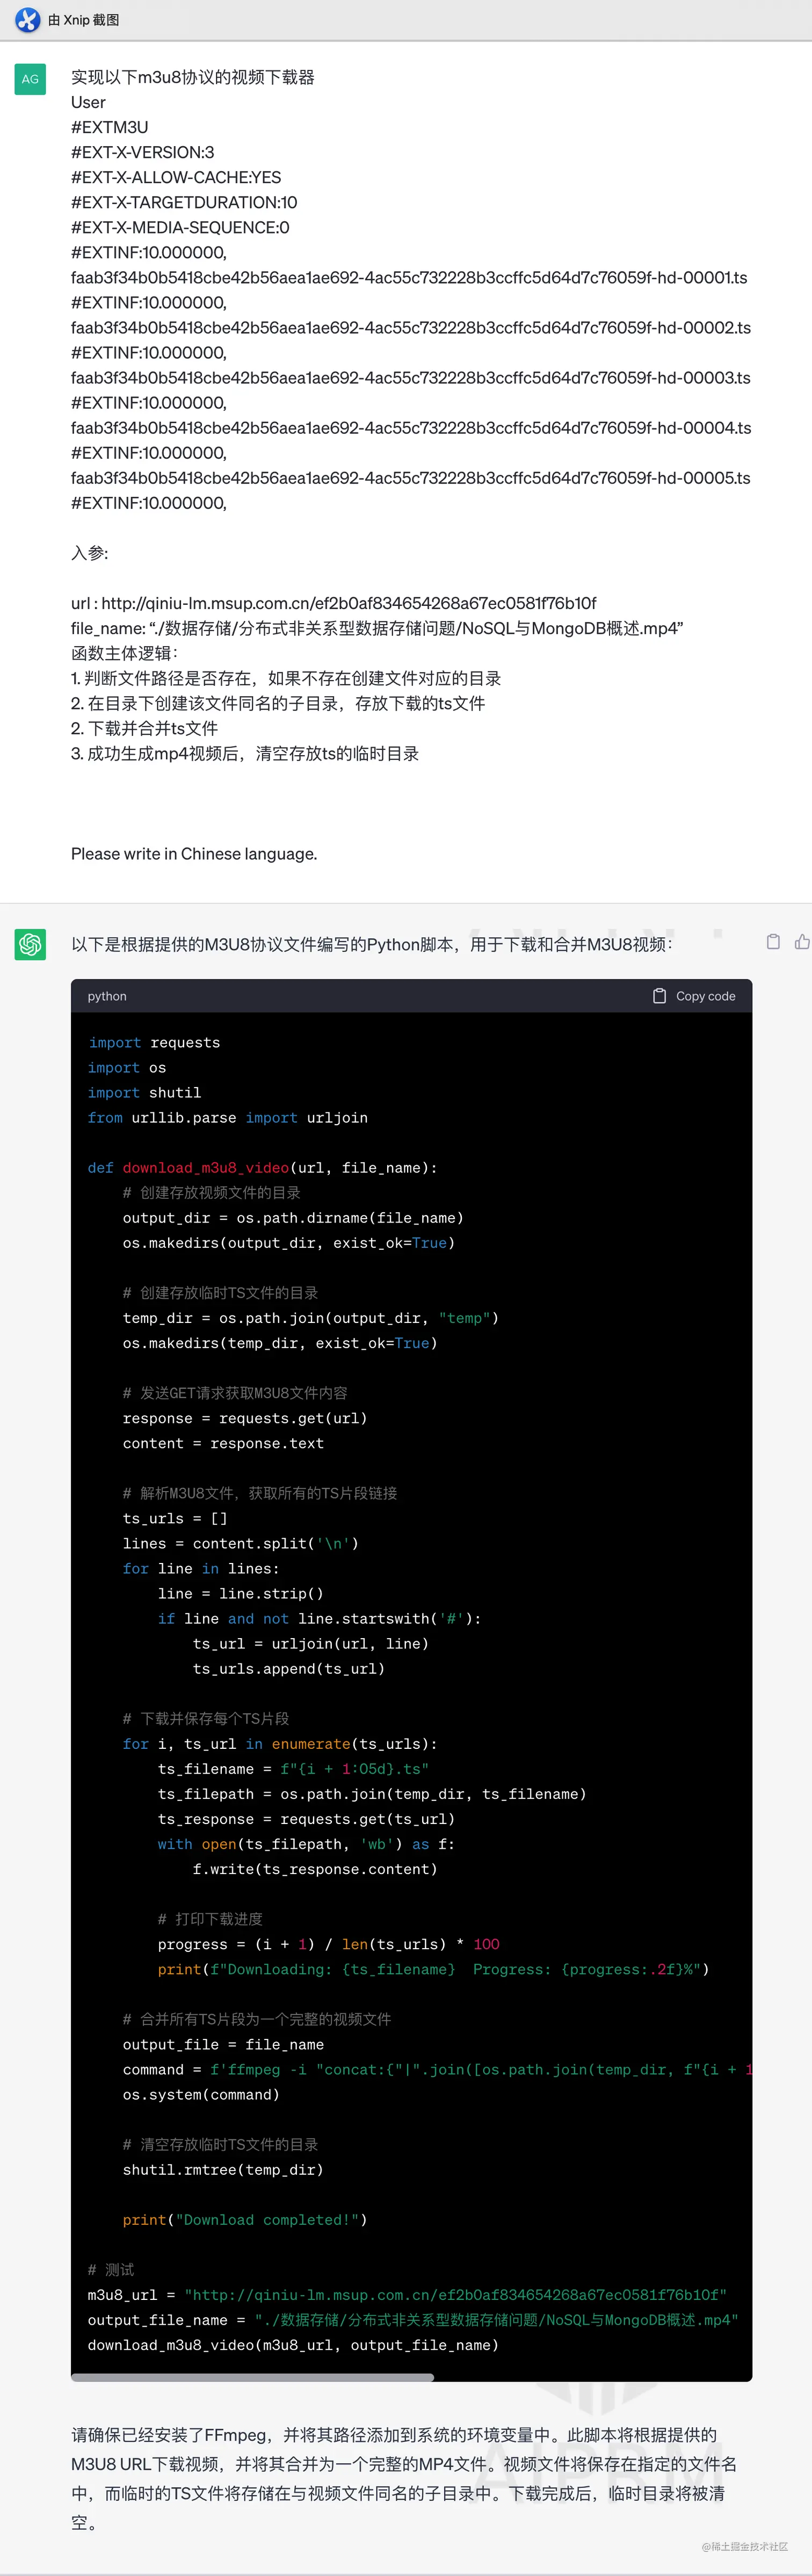Click the 'def download_m3u8_video' definition line
The width and height of the screenshot is (812, 2576).
(x=263, y=1167)
